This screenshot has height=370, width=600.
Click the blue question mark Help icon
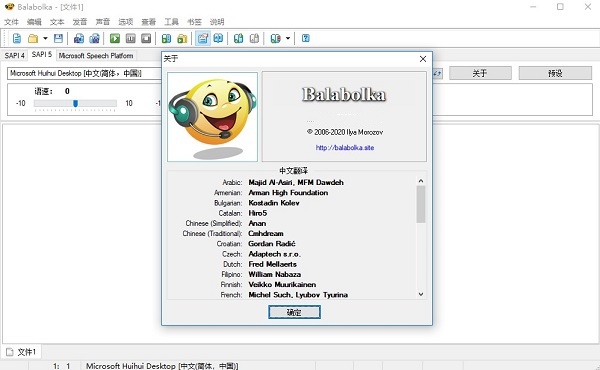point(305,38)
